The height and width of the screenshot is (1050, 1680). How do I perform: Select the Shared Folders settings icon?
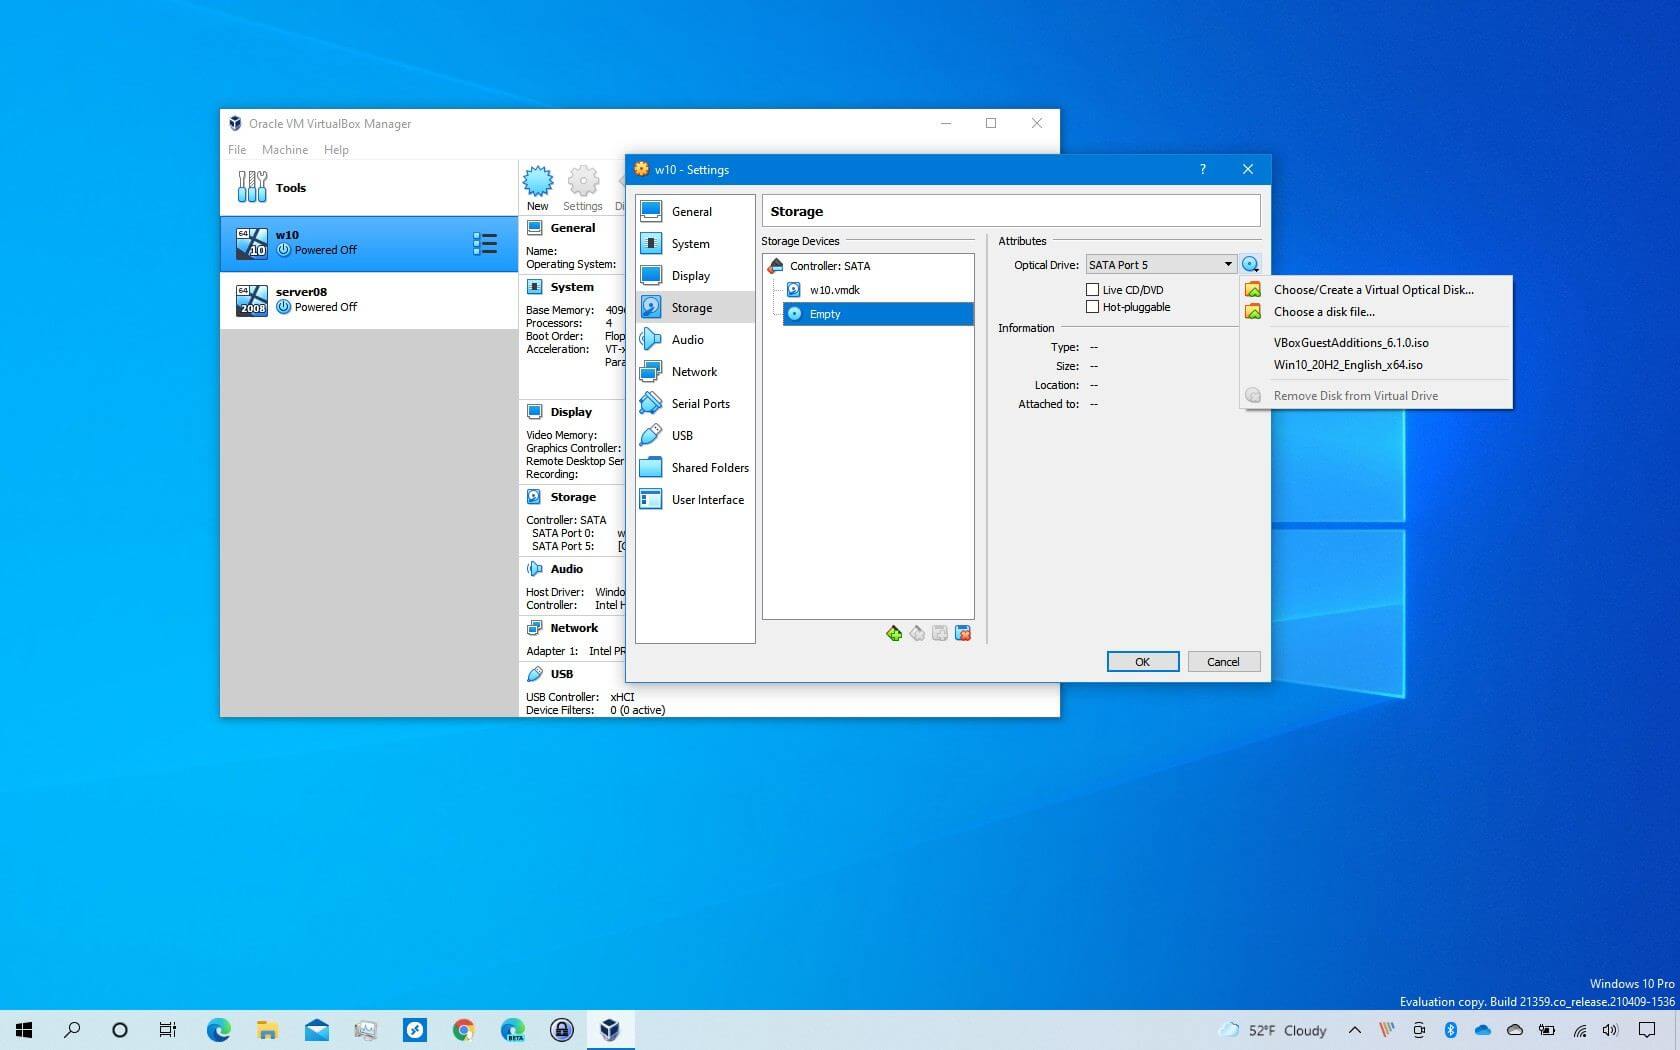[652, 467]
